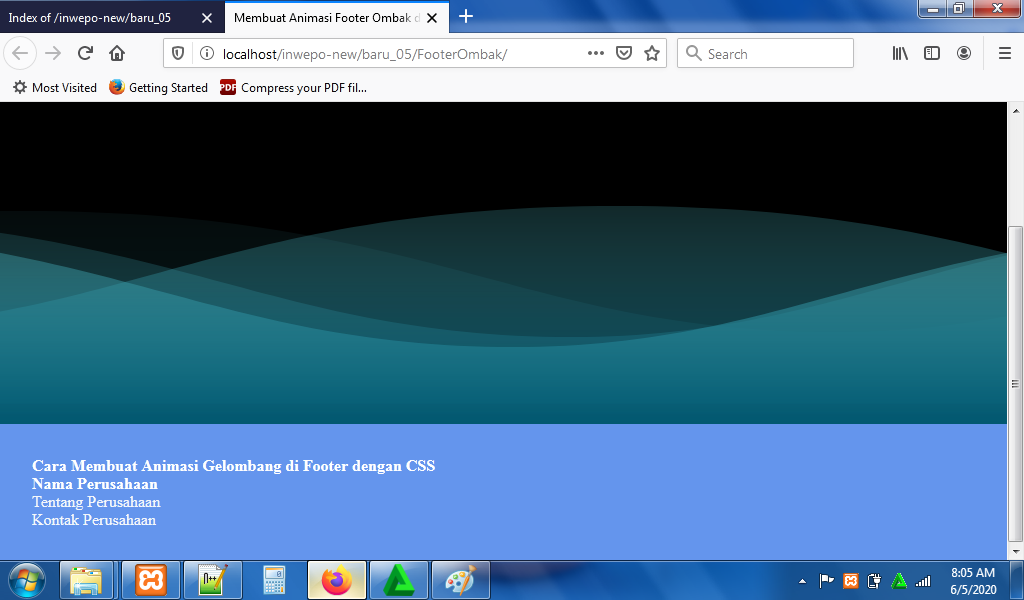Screen dimensions: 1024x600
Task: Click the XAMPP system tray icon
Action: pyautogui.click(x=850, y=580)
